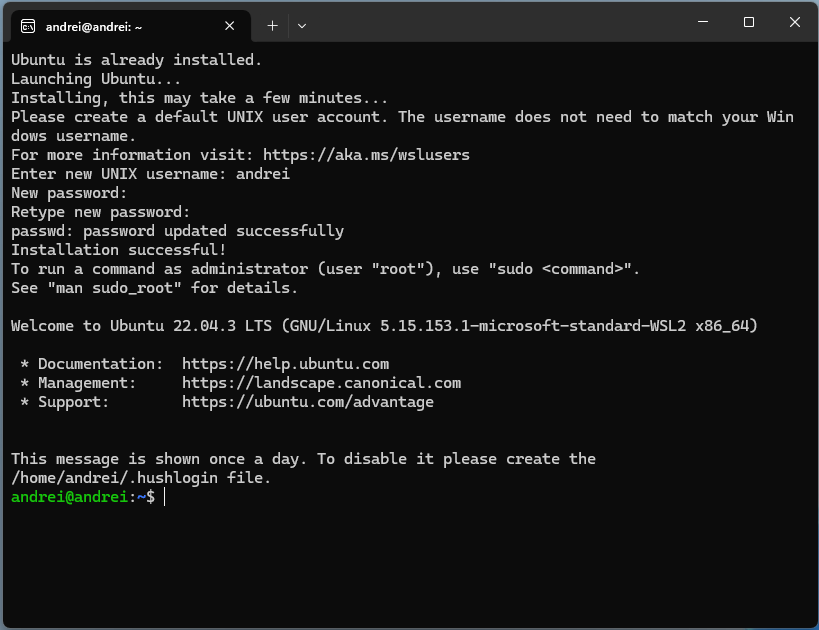819x630 pixels.
Task: Click the Welcome to Ubuntu 22.04.3 line
Action: click(x=384, y=326)
